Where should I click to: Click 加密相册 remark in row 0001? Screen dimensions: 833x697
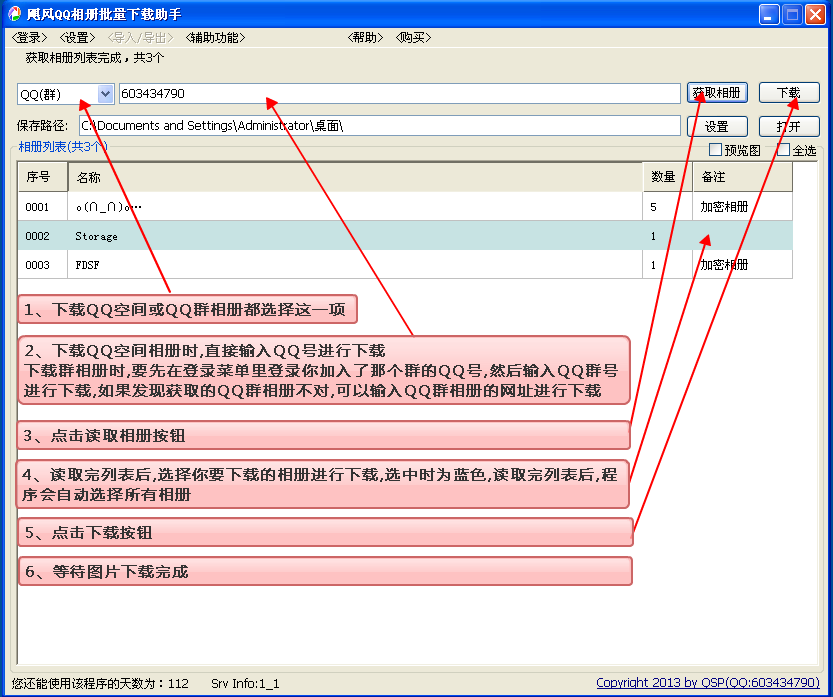point(724,207)
